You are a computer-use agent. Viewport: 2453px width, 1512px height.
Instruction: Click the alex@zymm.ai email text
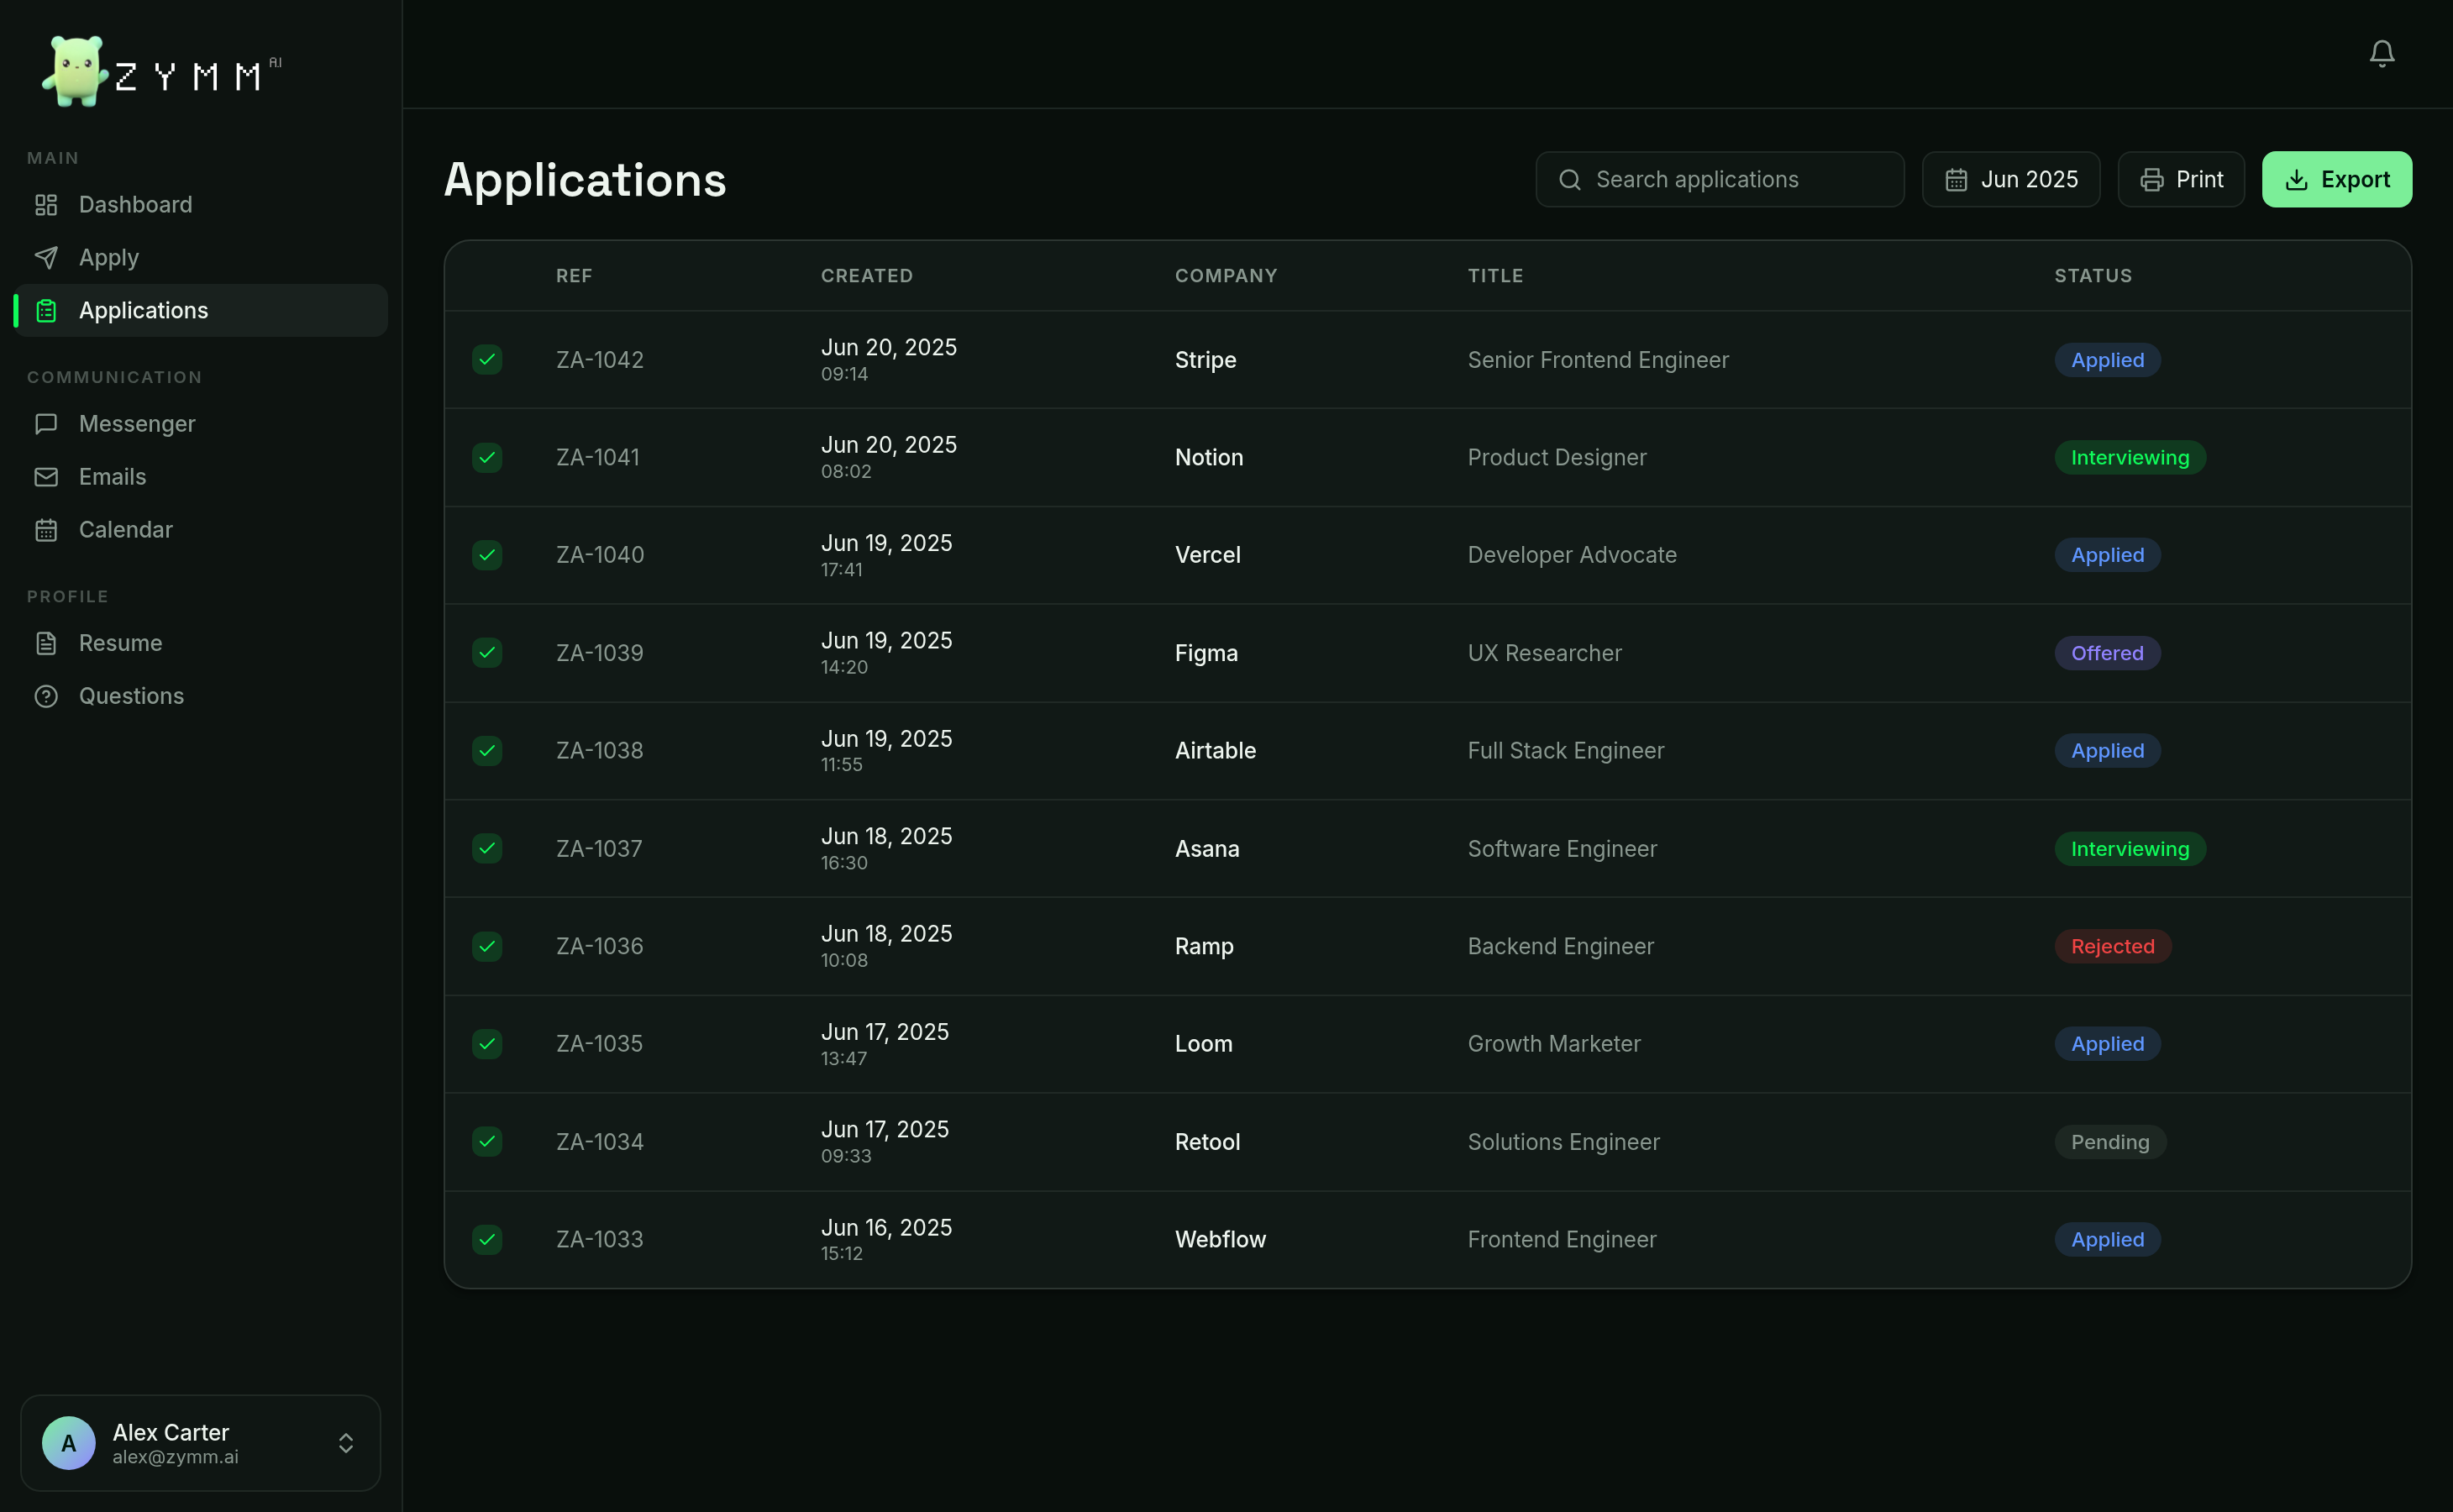(x=175, y=1458)
